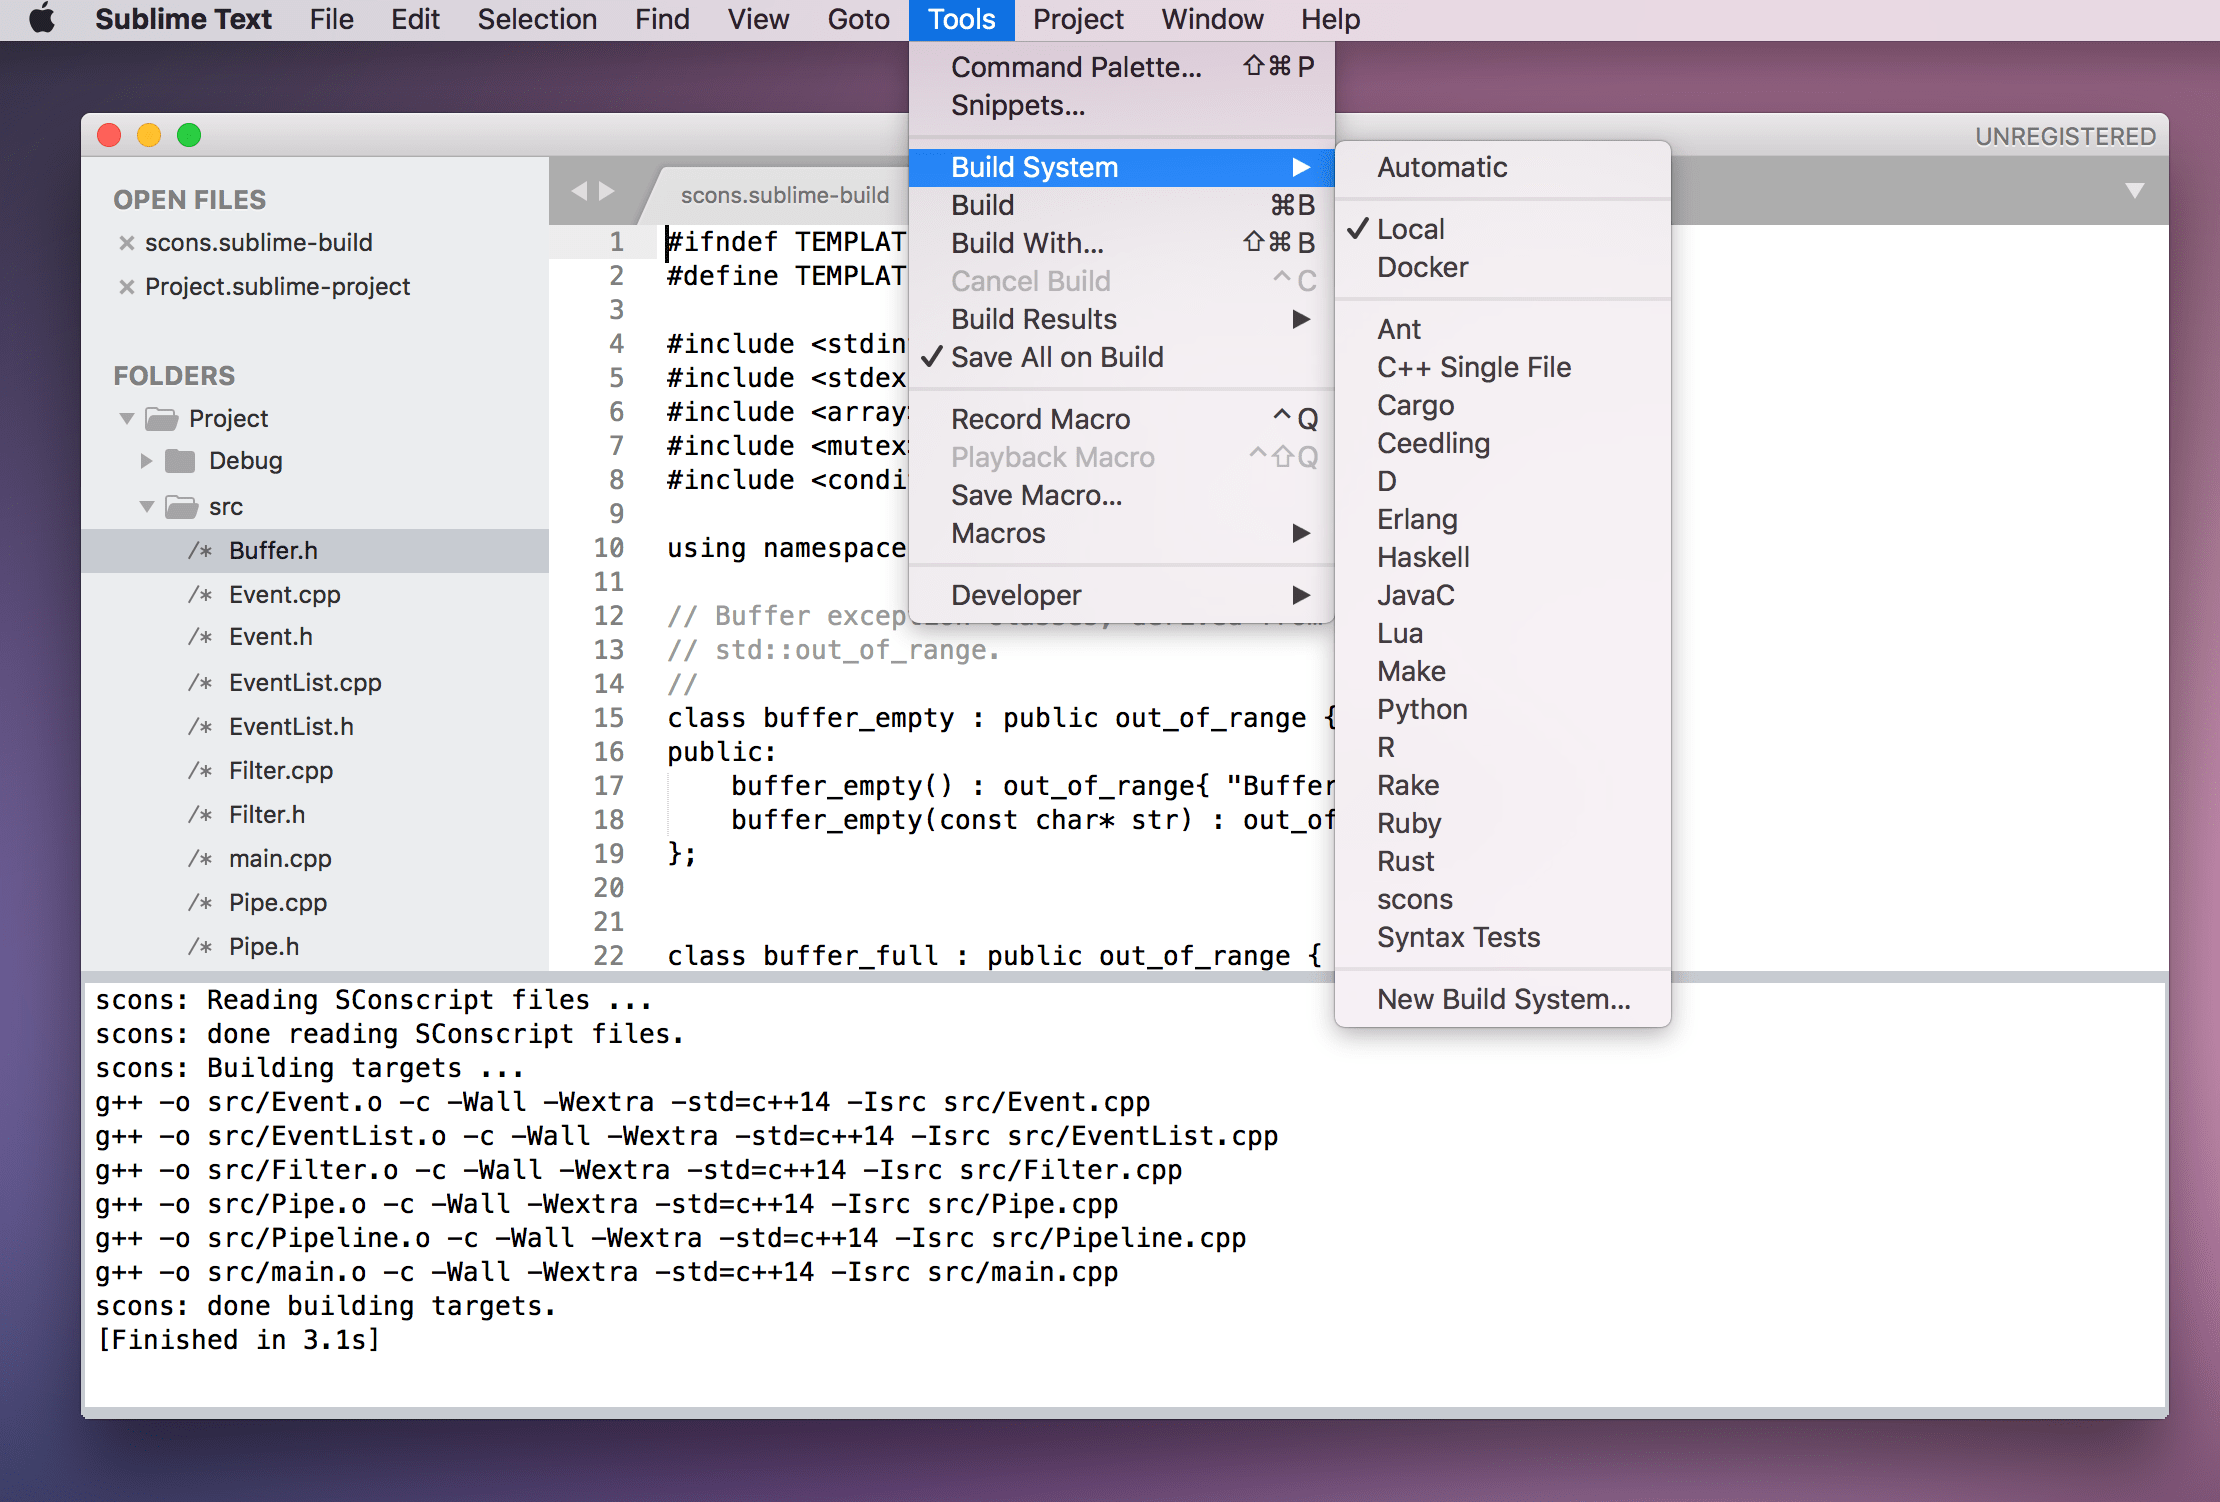Click New Build System... entry
The image size is (2220, 1502).
(x=1502, y=999)
